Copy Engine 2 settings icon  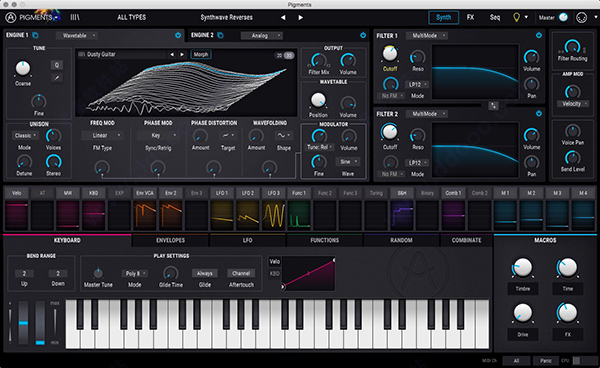point(220,35)
